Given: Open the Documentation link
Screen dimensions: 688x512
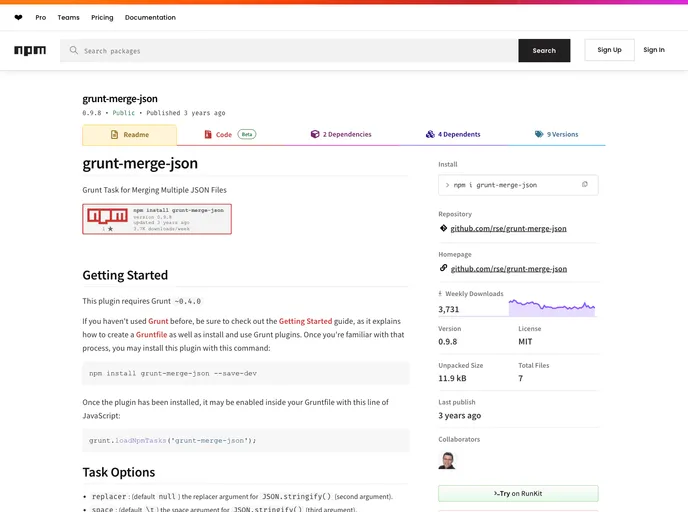Looking at the screenshot, I should [150, 18].
